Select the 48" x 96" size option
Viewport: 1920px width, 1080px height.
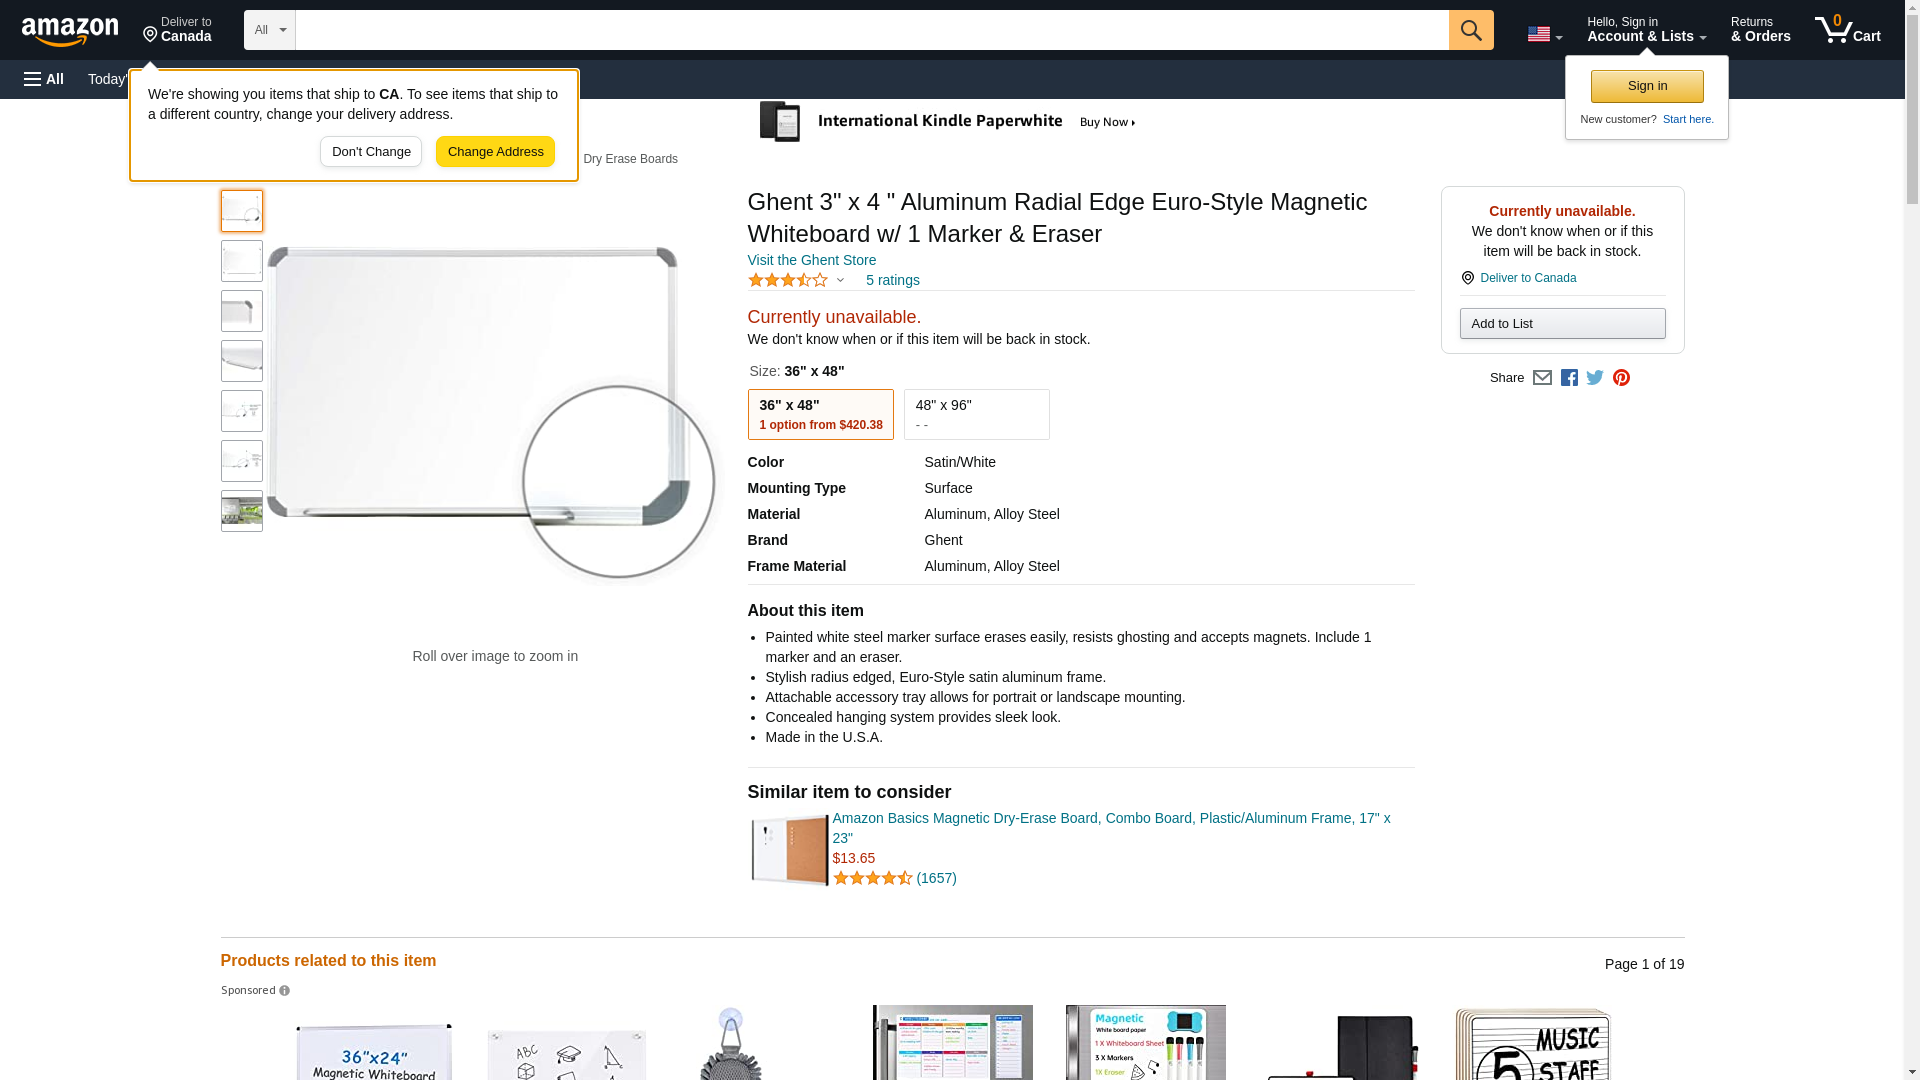click(x=976, y=414)
